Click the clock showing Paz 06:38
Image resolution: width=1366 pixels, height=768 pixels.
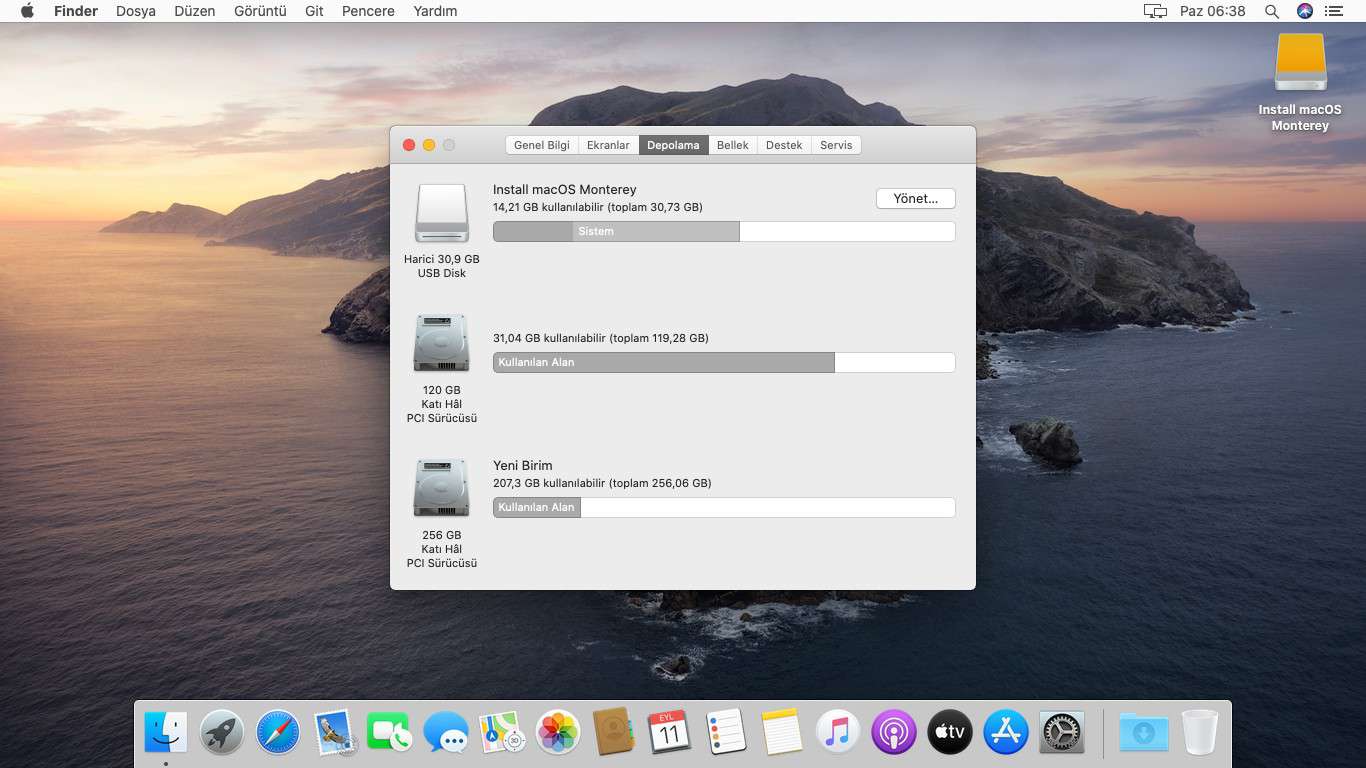[1213, 11]
